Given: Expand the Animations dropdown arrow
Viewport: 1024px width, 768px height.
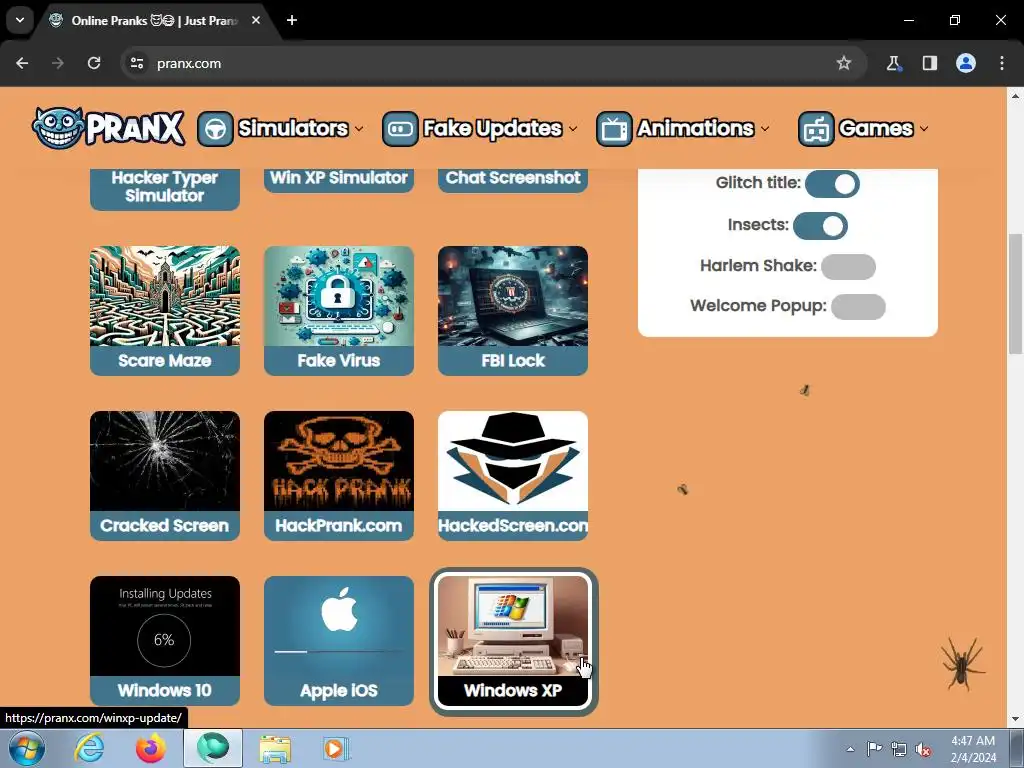Looking at the screenshot, I should coord(765,129).
